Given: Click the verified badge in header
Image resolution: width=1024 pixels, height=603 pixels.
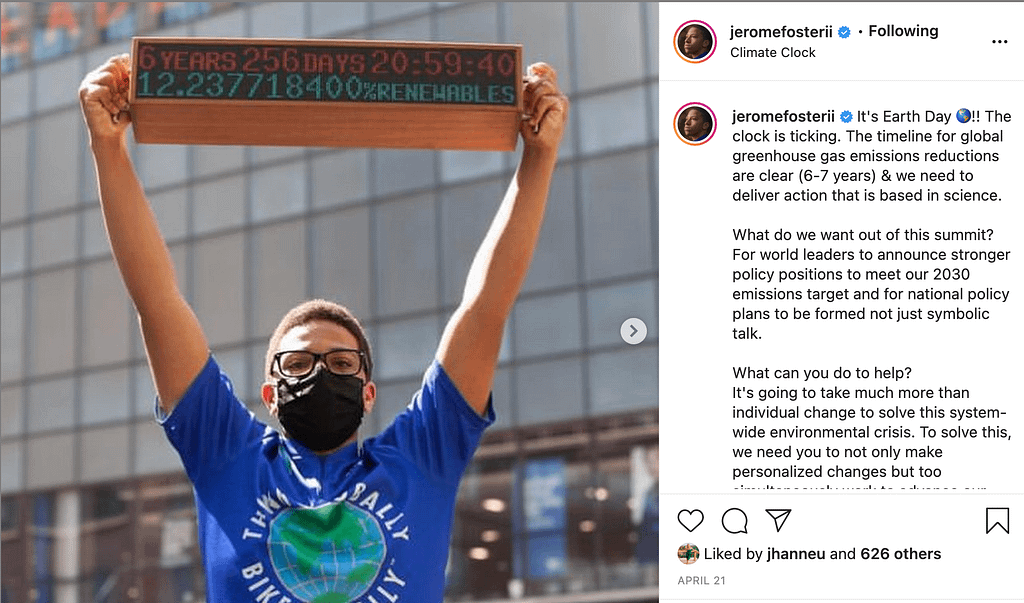Looking at the screenshot, I should coord(844,32).
